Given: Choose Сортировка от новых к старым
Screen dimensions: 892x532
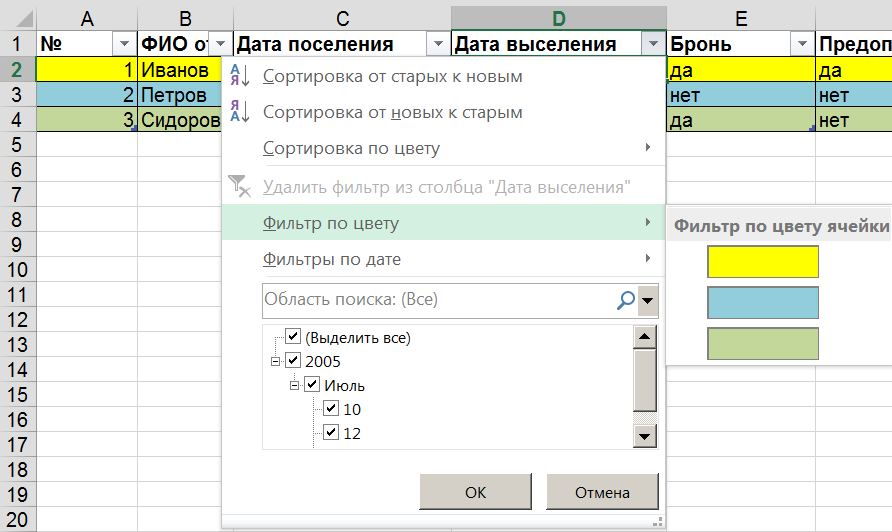Looking at the screenshot, I should point(444,112).
